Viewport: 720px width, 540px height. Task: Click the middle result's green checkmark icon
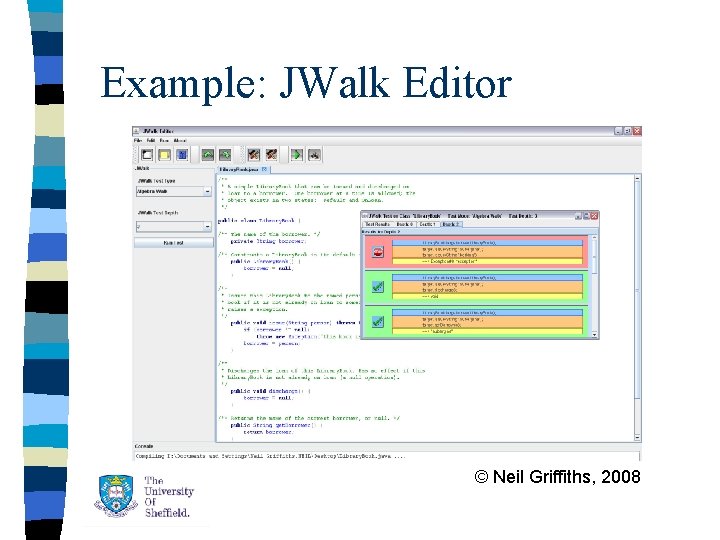coord(377,287)
